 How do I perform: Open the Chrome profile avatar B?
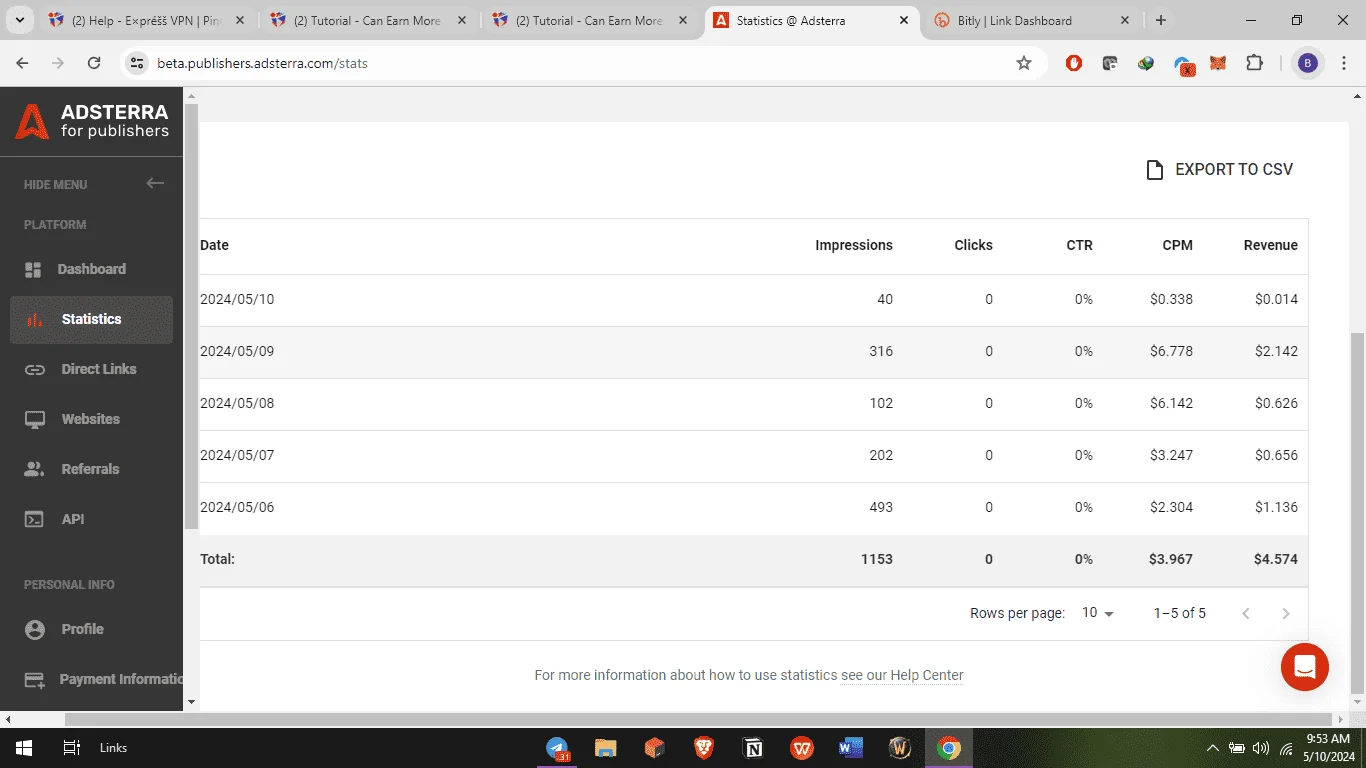point(1308,63)
